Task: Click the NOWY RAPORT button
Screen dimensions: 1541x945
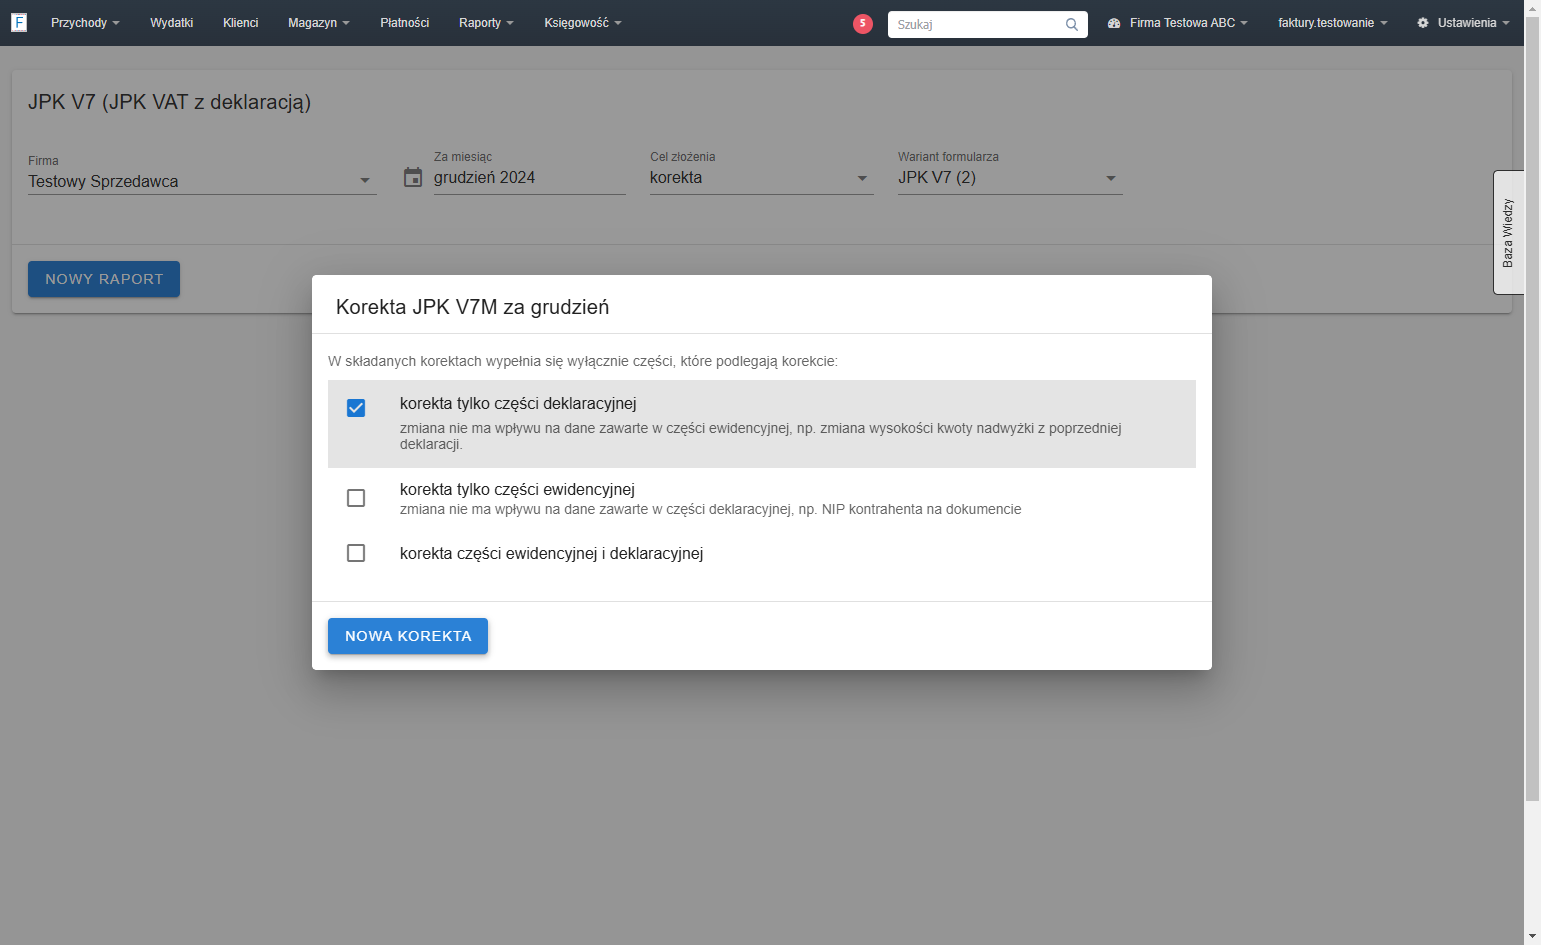Action: (104, 279)
